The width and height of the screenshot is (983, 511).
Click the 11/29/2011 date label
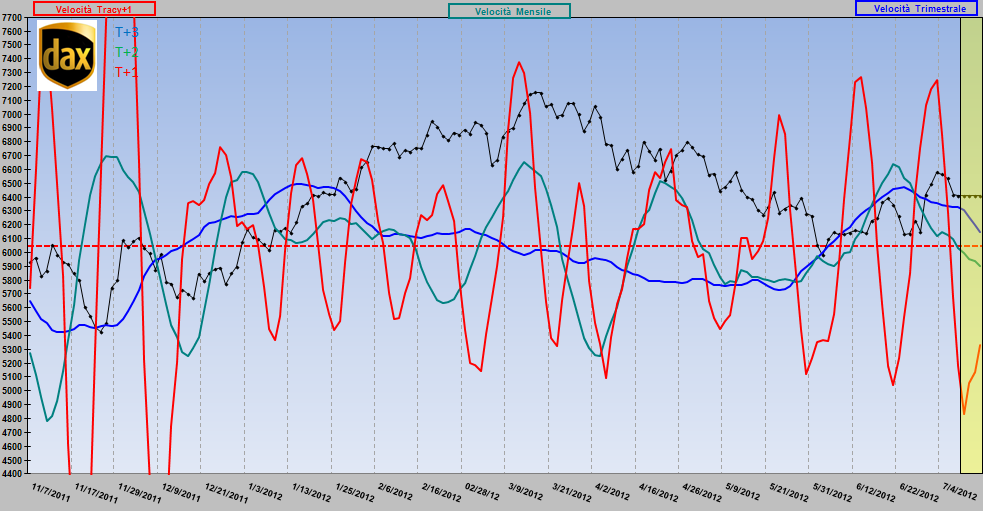(139, 493)
